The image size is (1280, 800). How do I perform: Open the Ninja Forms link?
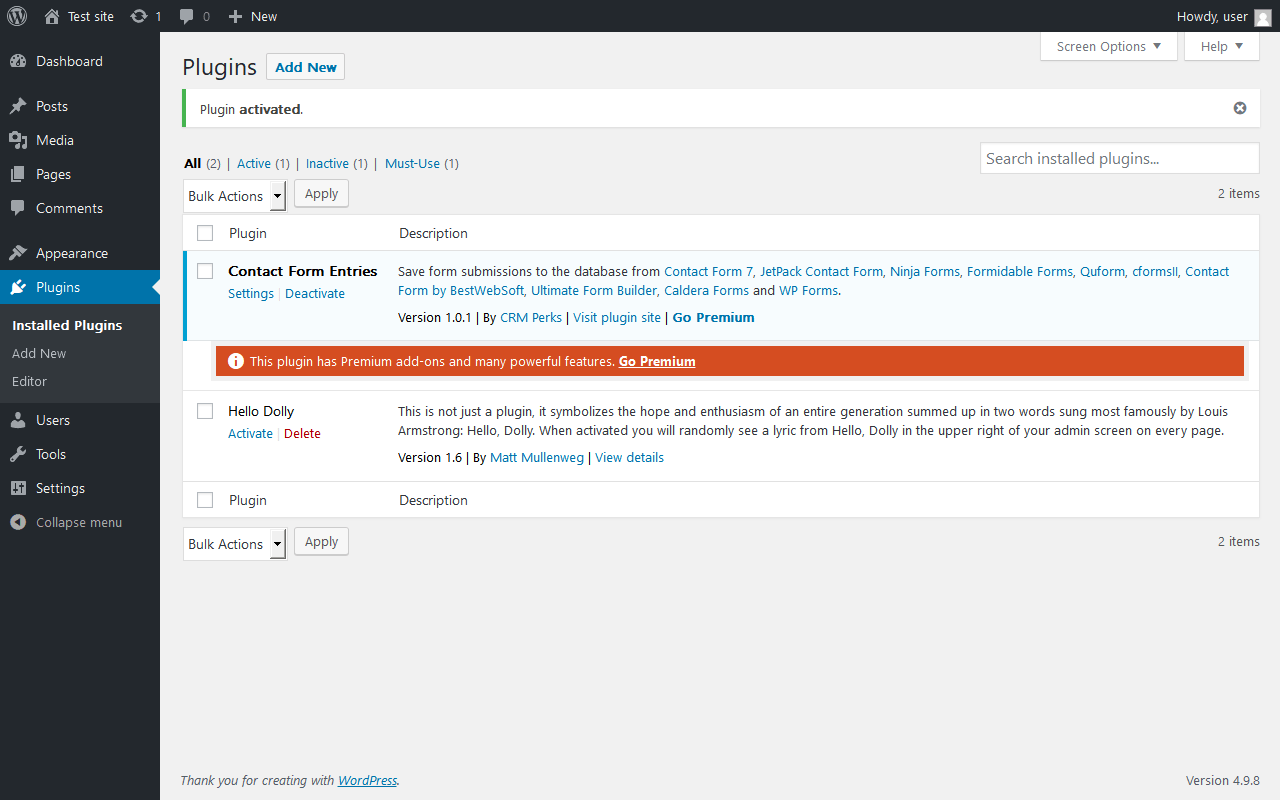925,271
